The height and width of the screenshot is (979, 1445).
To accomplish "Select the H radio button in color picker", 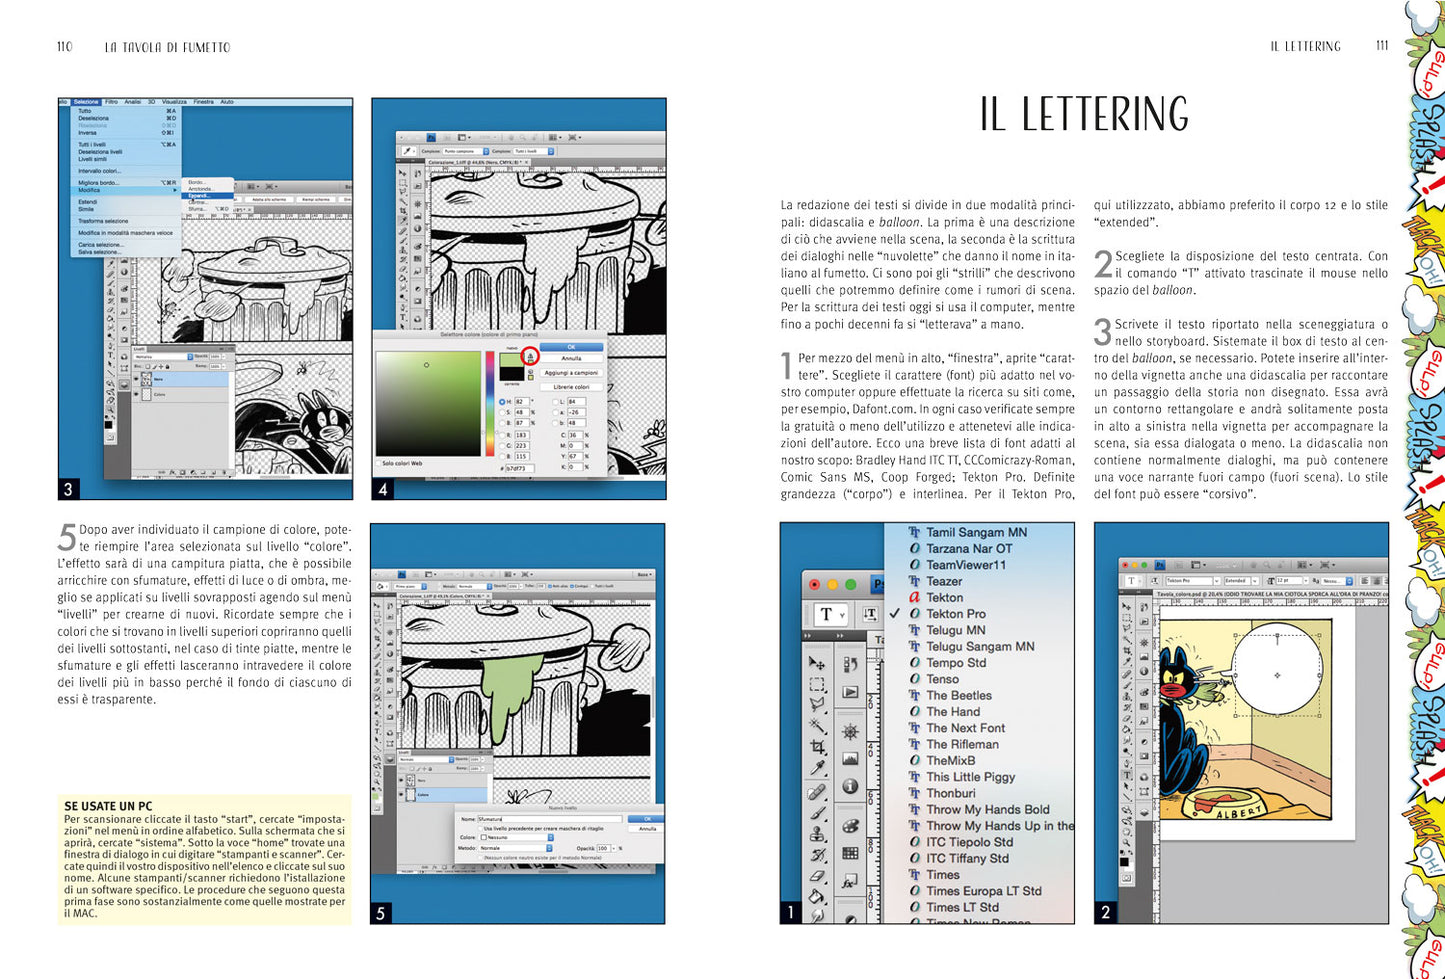I will [x=502, y=402].
